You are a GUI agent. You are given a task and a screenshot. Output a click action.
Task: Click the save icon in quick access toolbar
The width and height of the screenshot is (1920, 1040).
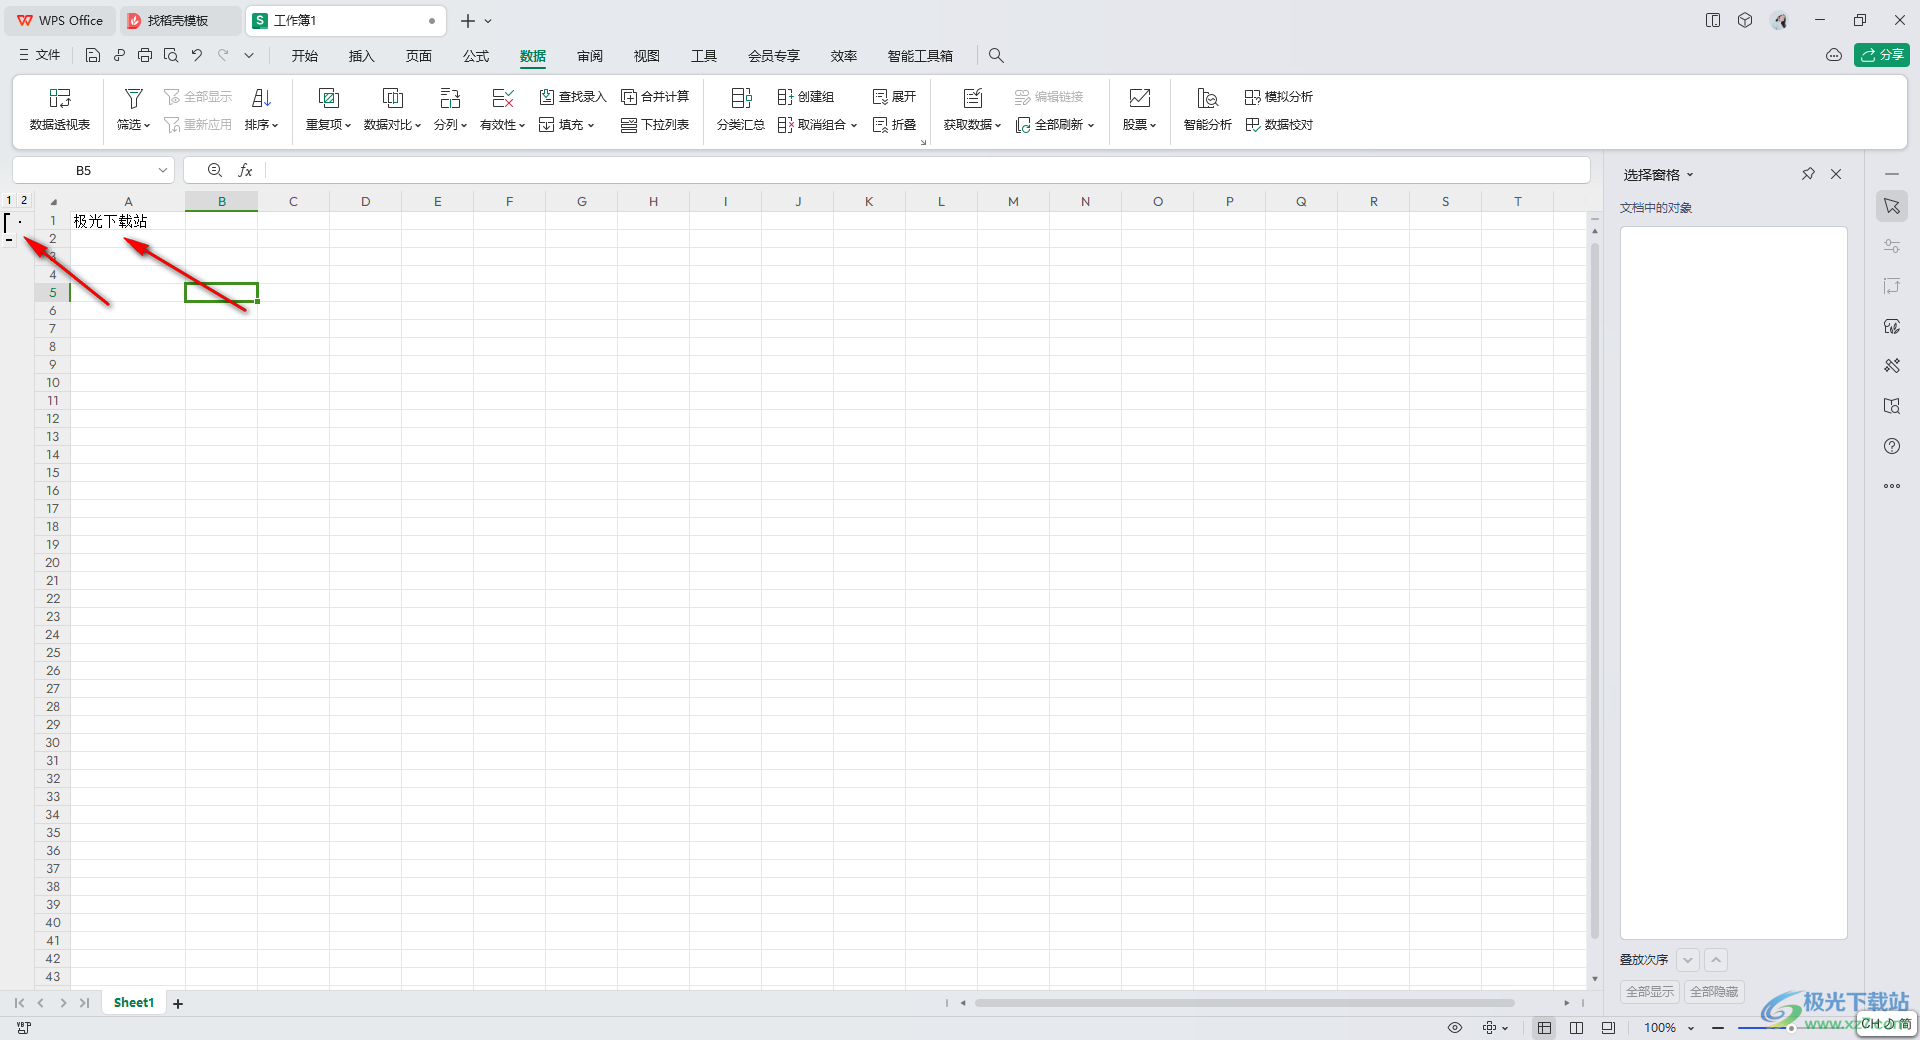(x=93, y=56)
